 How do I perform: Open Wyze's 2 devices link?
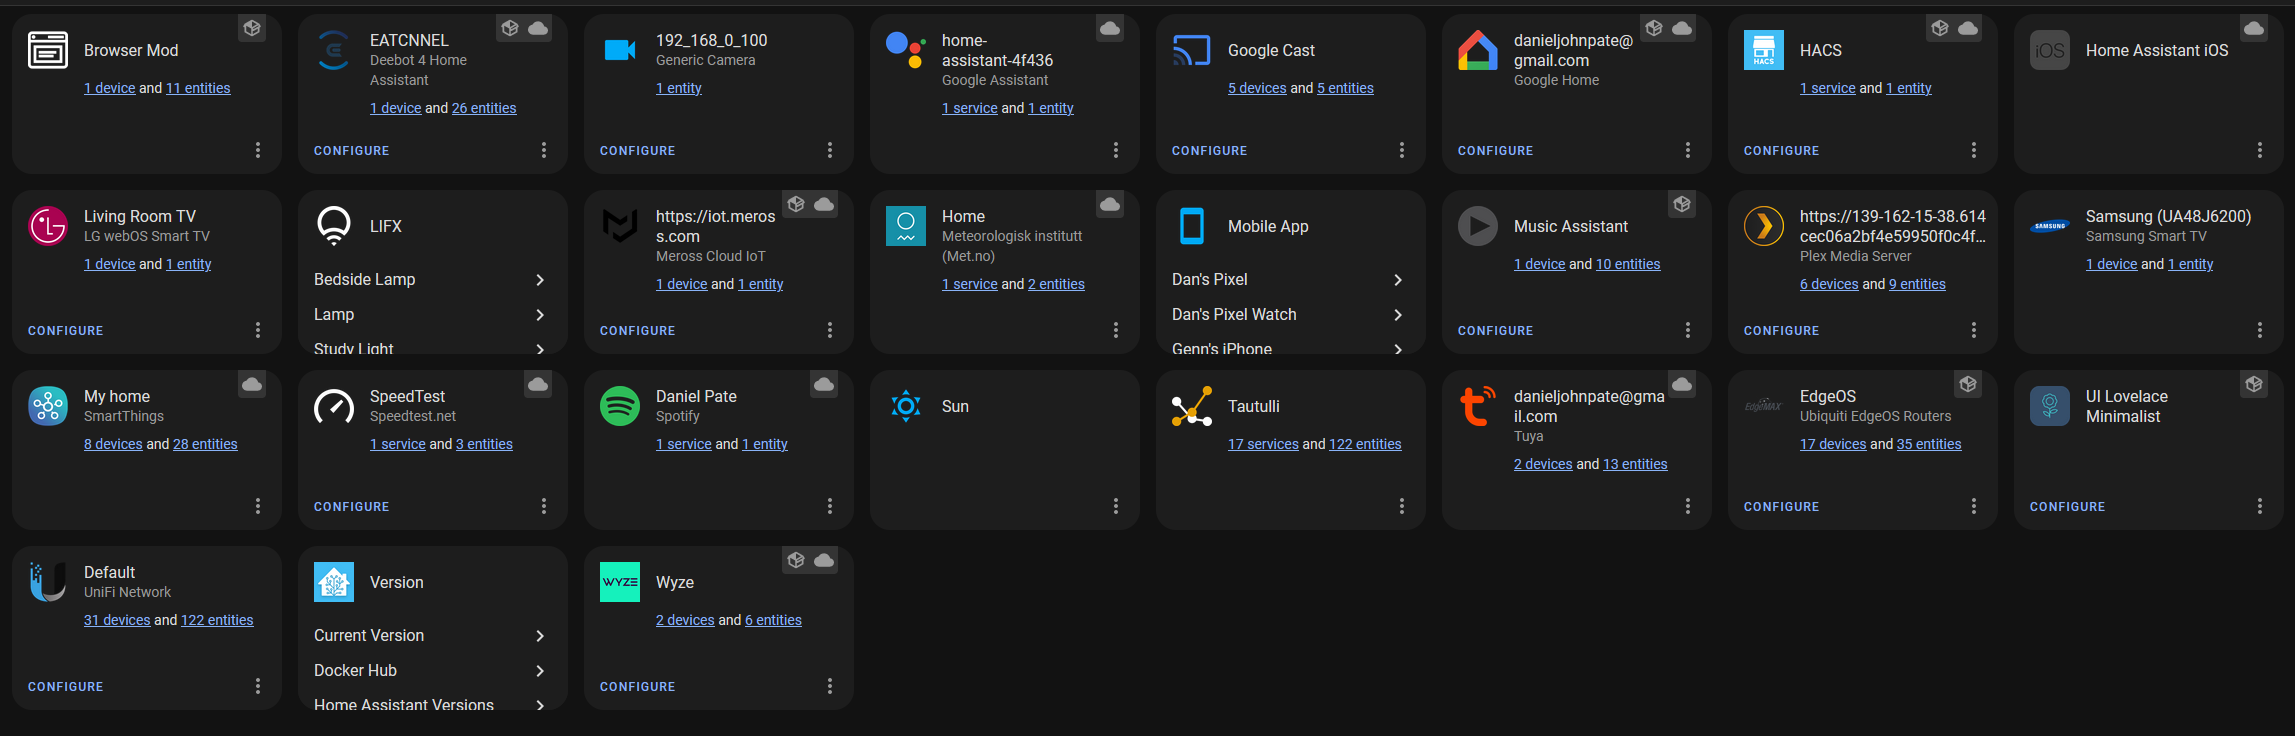coord(685,620)
